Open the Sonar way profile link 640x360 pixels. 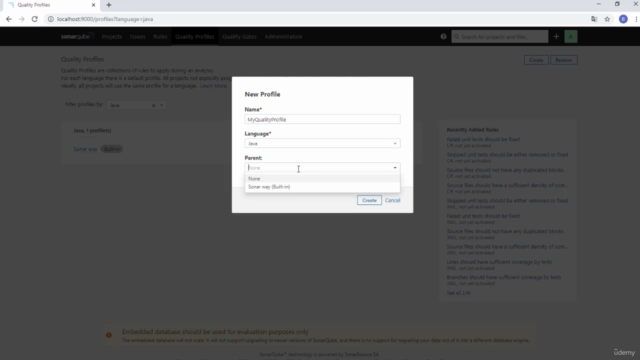[85, 149]
